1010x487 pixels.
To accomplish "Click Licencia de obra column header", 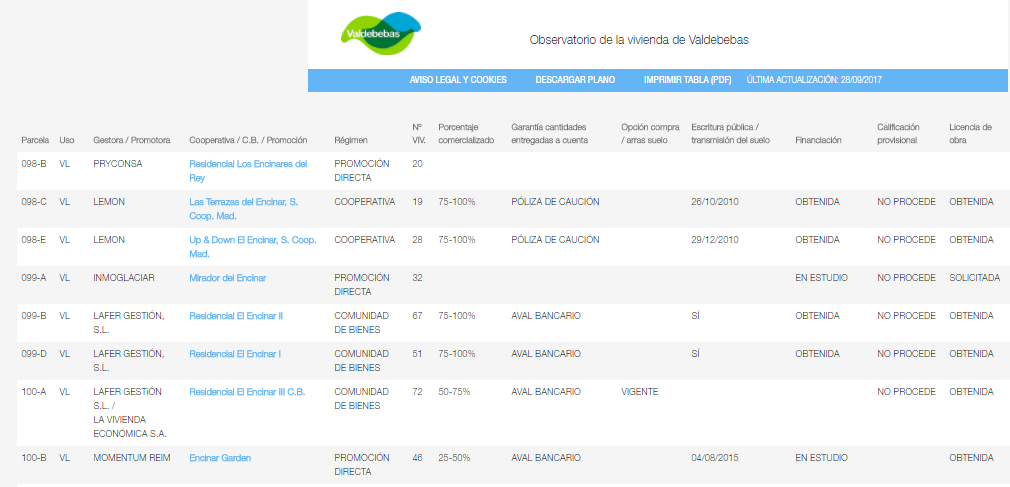I will [x=971, y=134].
